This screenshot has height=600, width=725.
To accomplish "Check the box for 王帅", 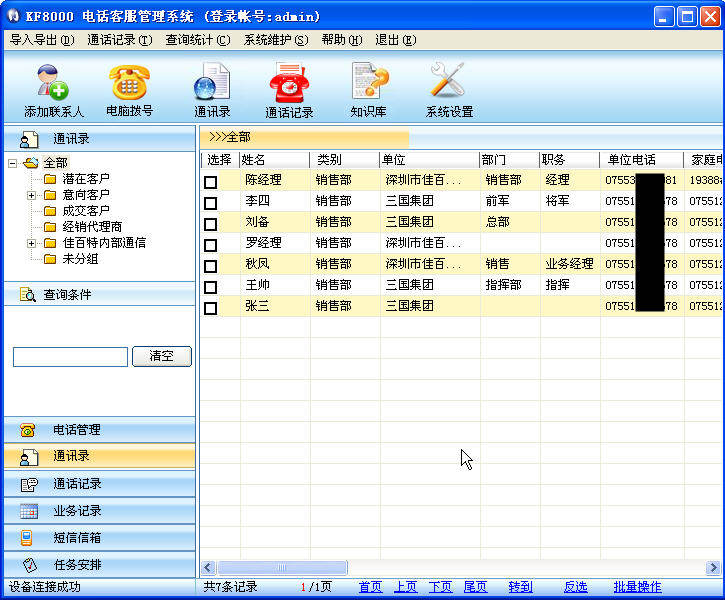I will click(x=210, y=287).
